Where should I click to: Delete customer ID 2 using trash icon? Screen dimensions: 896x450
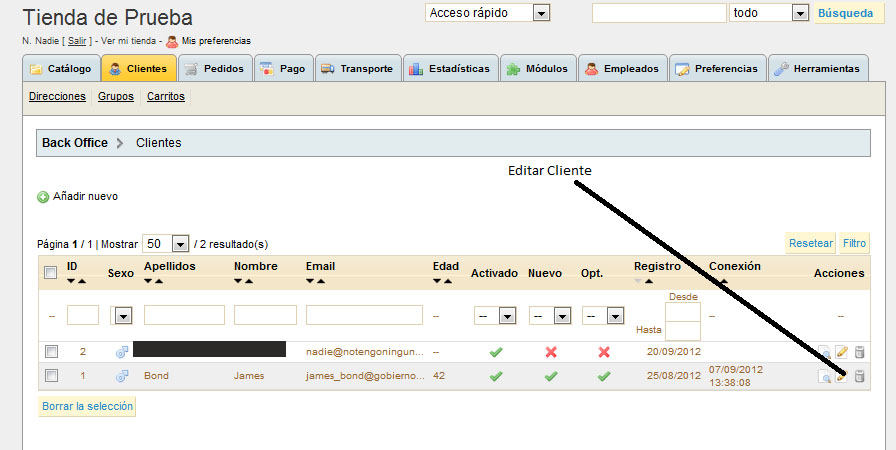coord(859,352)
